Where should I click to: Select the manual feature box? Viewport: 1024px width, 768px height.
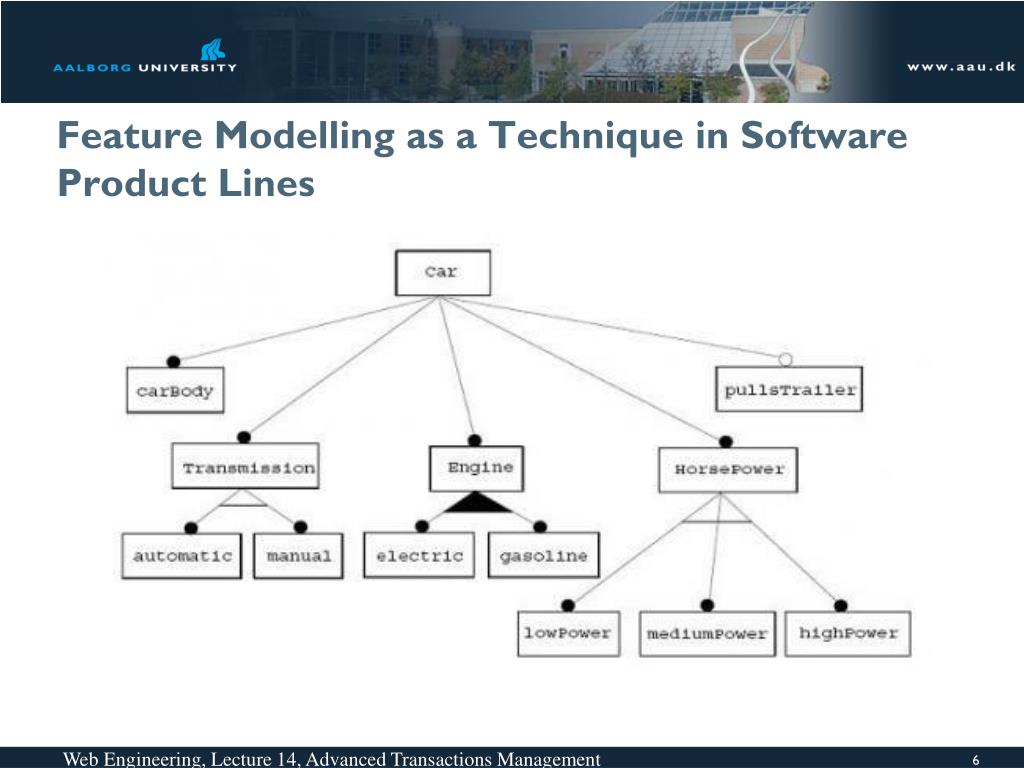point(298,556)
